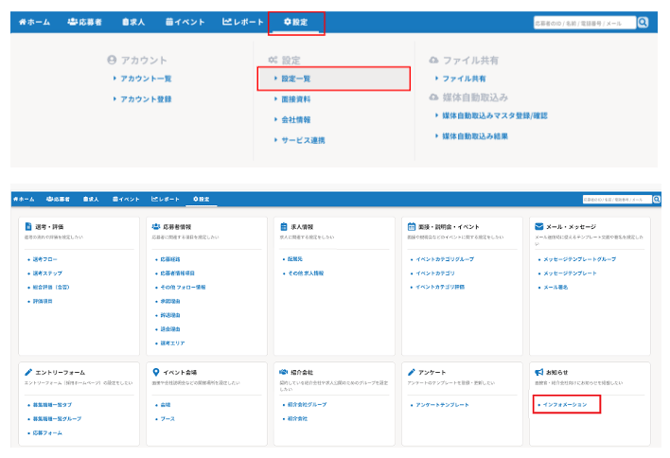Open the インフォメーション link under お知らせ

click(x=566, y=405)
